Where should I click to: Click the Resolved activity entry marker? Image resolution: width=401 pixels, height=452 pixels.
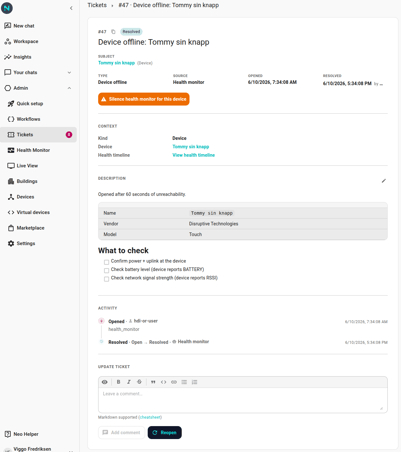coord(101,342)
